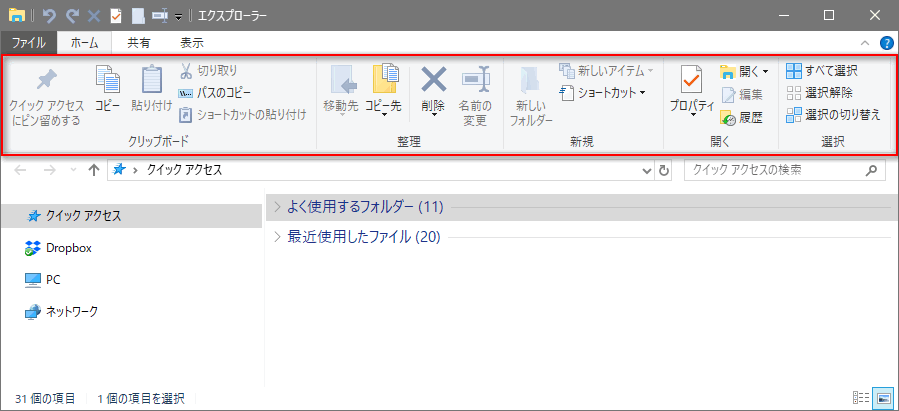This screenshot has height=411, width=899.
Task: Collapse the ribbon with the chevron arrow
Action: click(x=866, y=43)
